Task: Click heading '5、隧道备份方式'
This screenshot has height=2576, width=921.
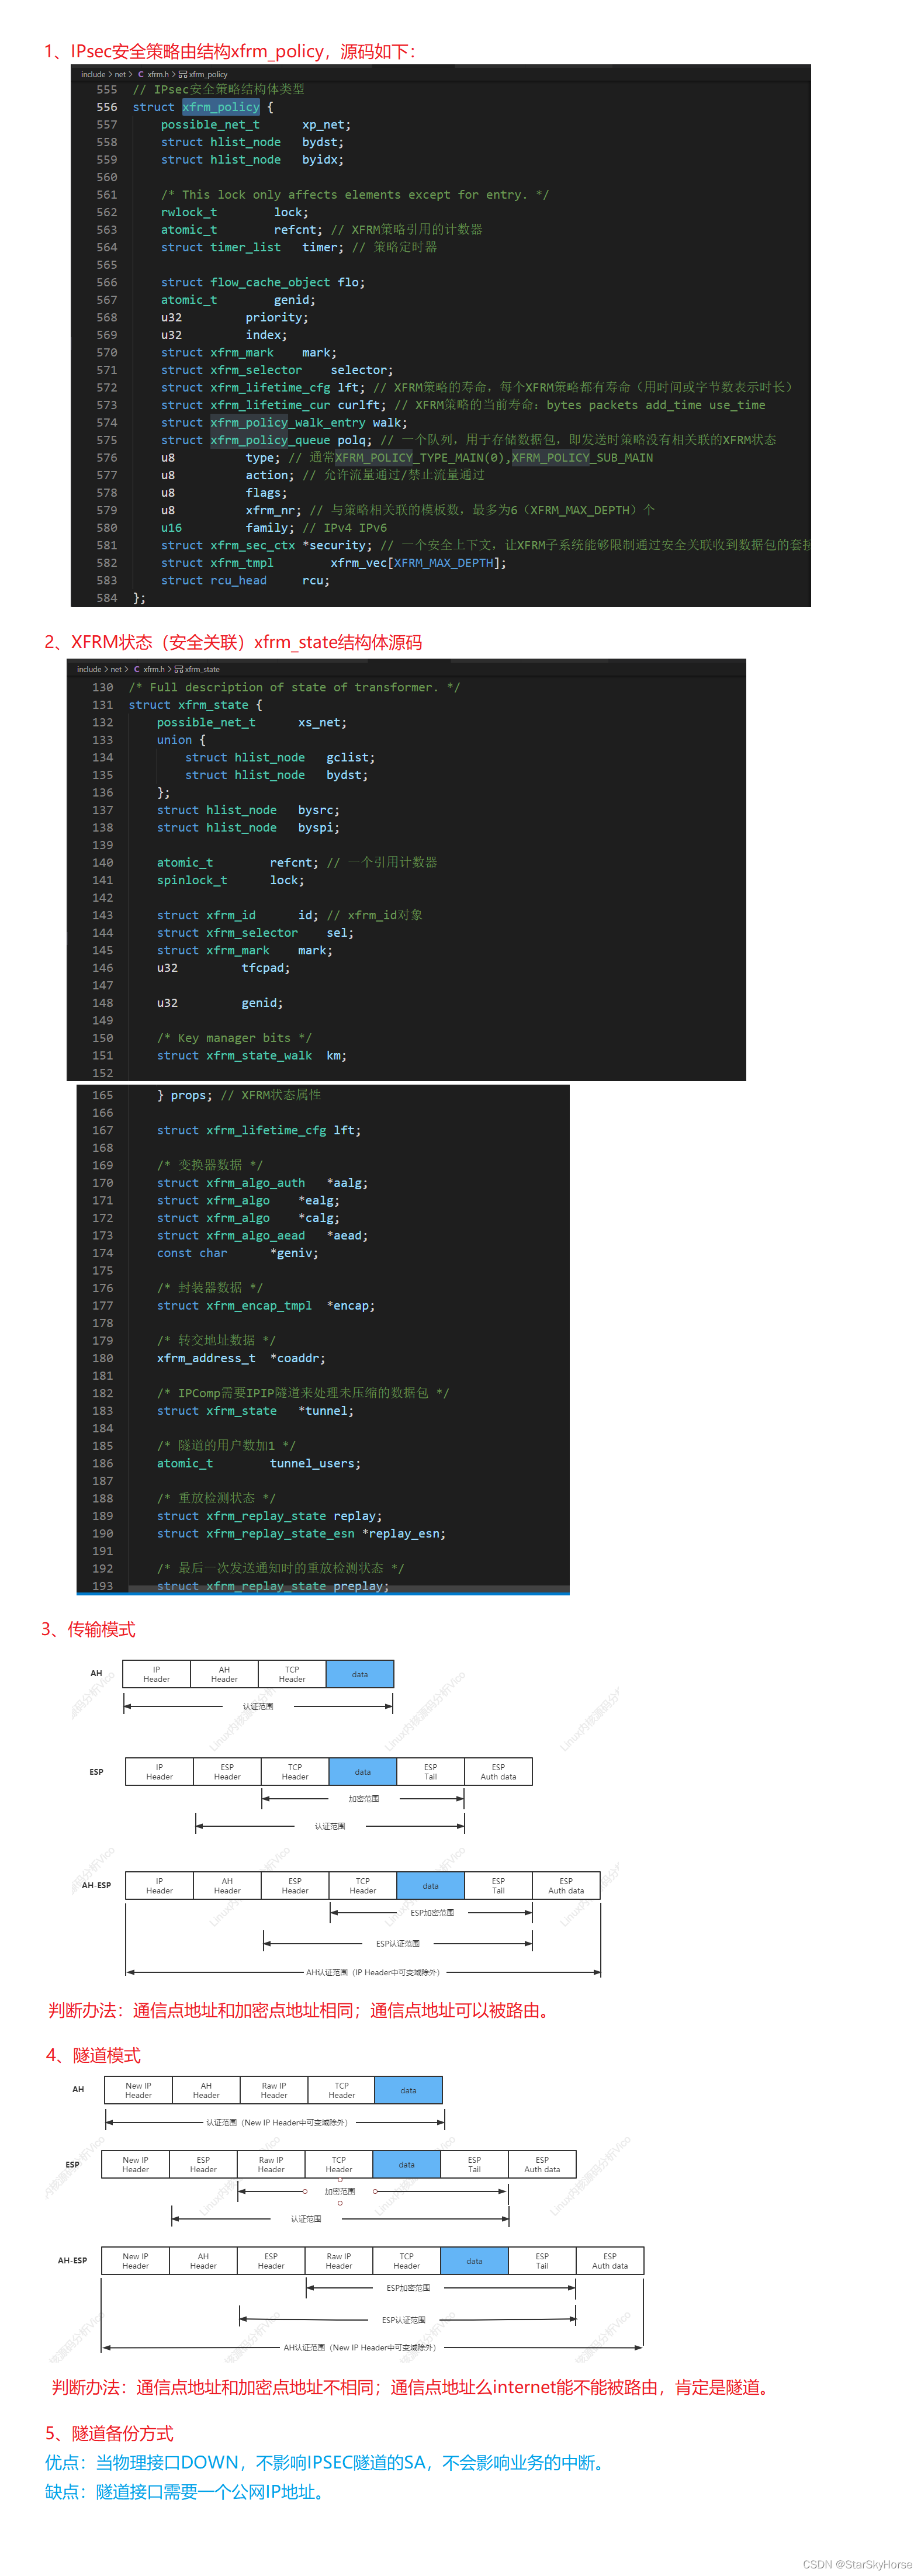Action: [109, 2433]
